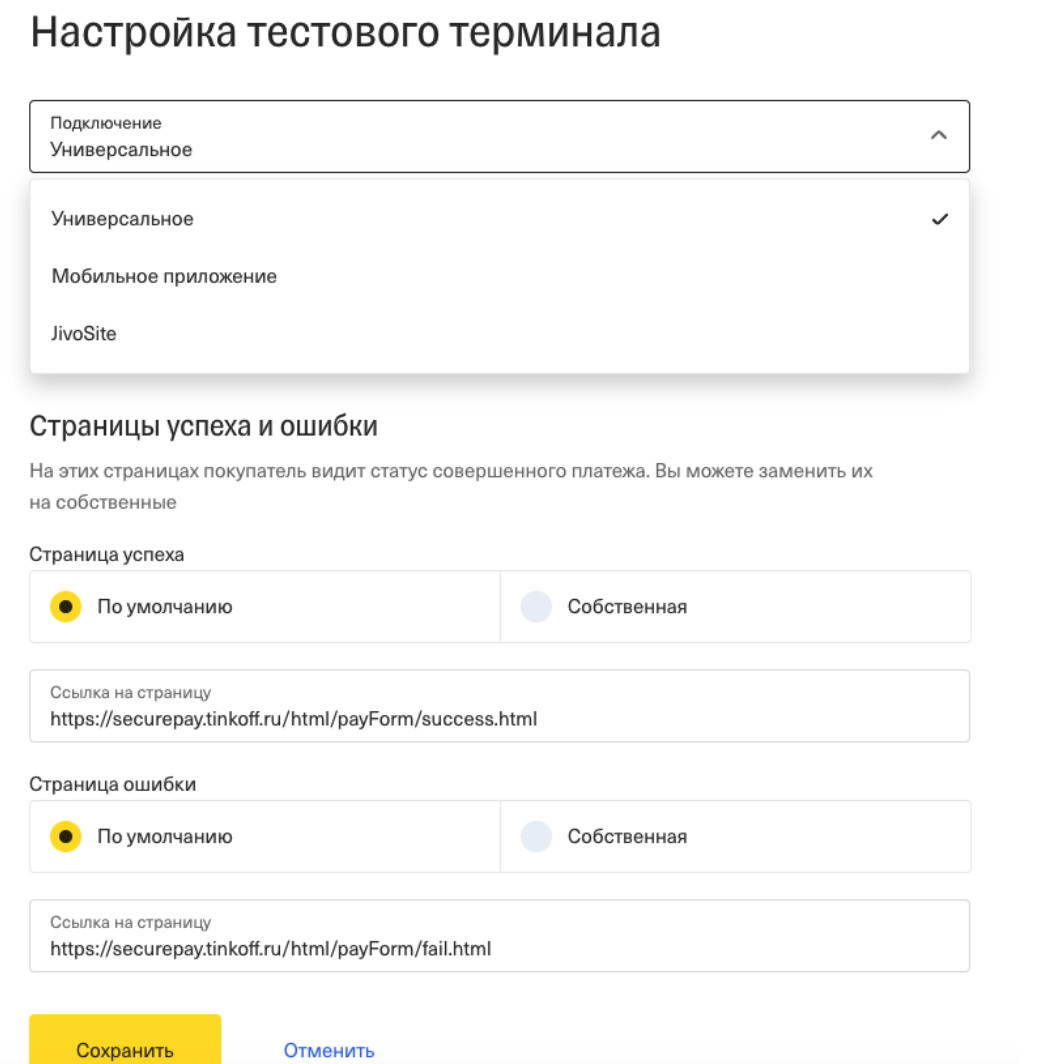Viewport: 1045px width, 1064px height.
Task: Select По умолчанию for Страница ошибки
Action: [66, 837]
